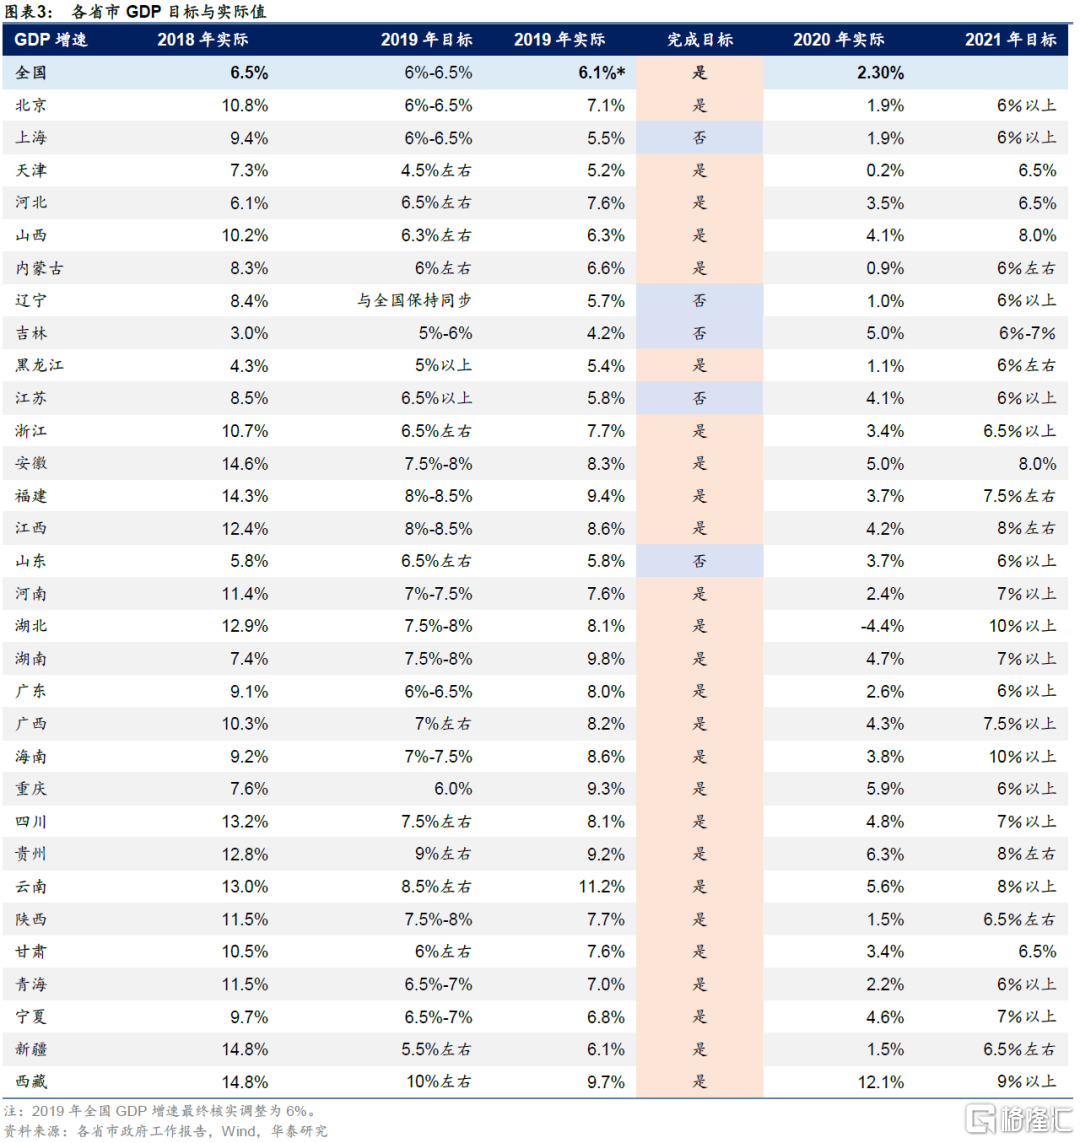Image resolution: width=1080 pixels, height=1143 pixels.
Task: Click 西藏's 12.1% 2020 actual value
Action: 881,1082
